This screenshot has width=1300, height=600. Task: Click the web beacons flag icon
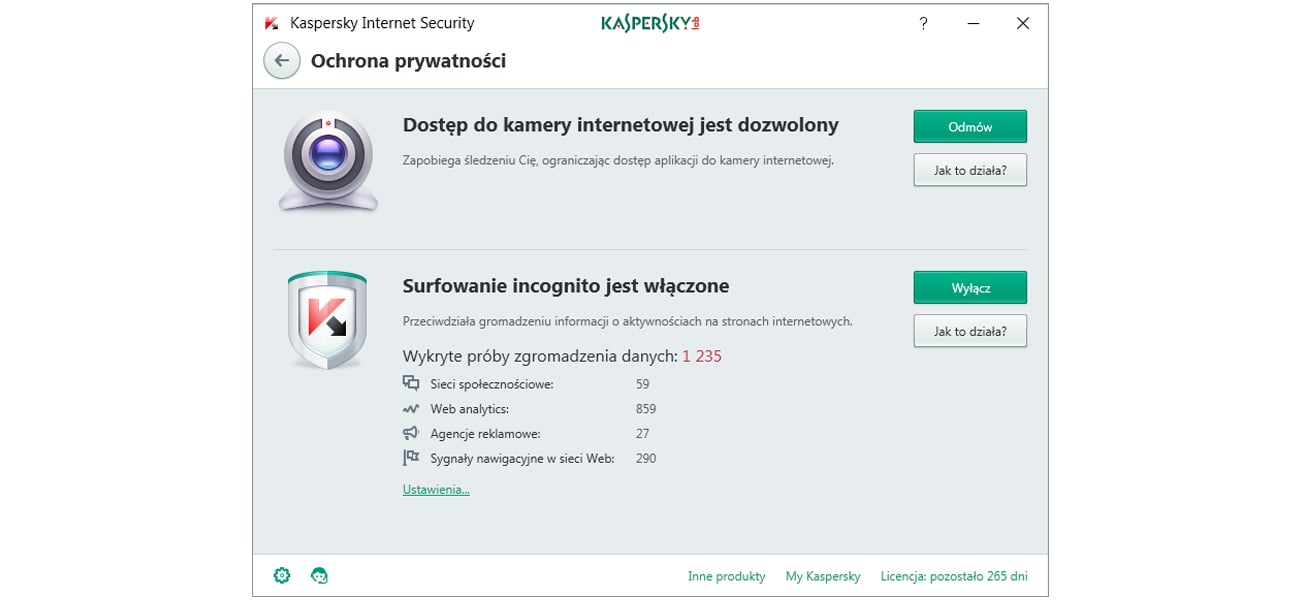[x=410, y=458]
